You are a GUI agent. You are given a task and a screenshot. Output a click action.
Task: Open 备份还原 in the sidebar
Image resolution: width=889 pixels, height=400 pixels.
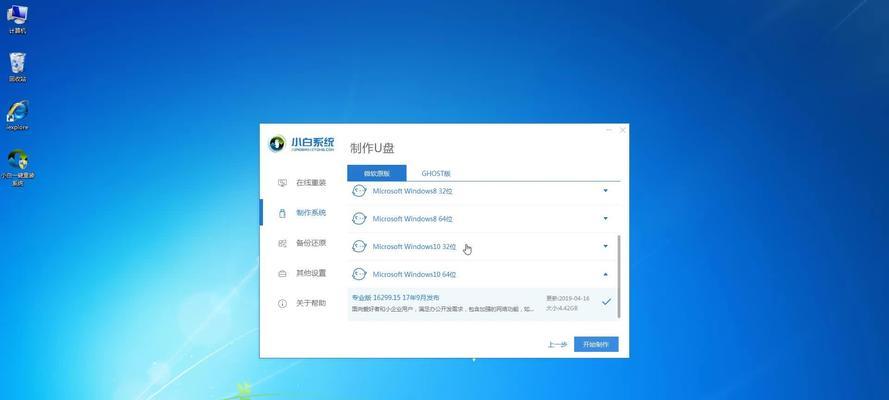coord(303,243)
